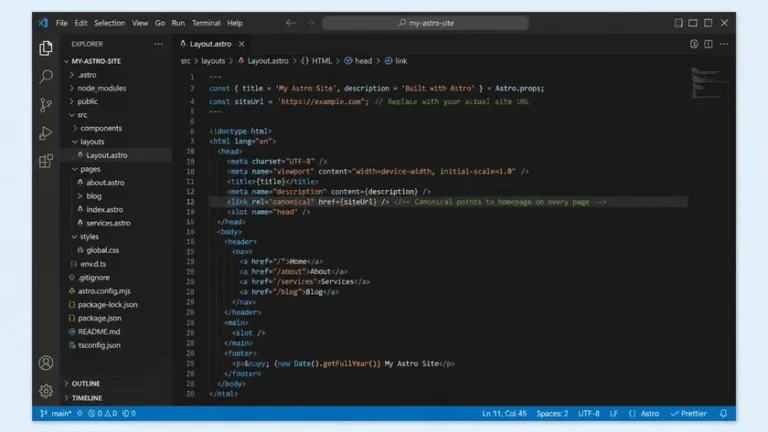Toggle panel layout icon
The height and width of the screenshot is (432, 768).
pyautogui.click(x=693, y=23)
